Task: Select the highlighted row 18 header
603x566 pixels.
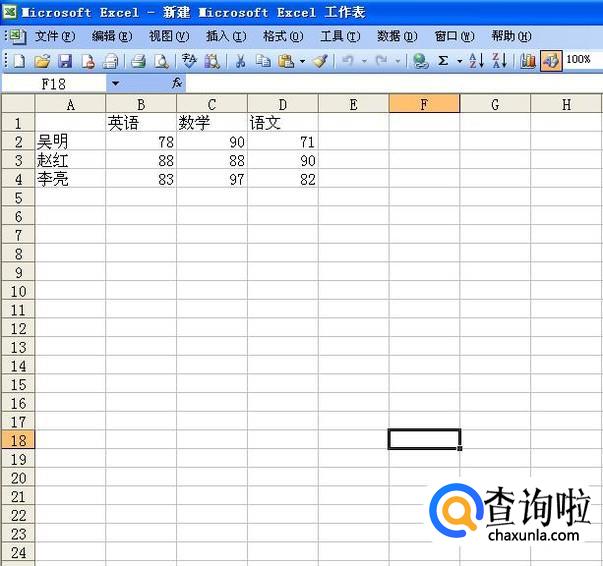Action: click(18, 440)
